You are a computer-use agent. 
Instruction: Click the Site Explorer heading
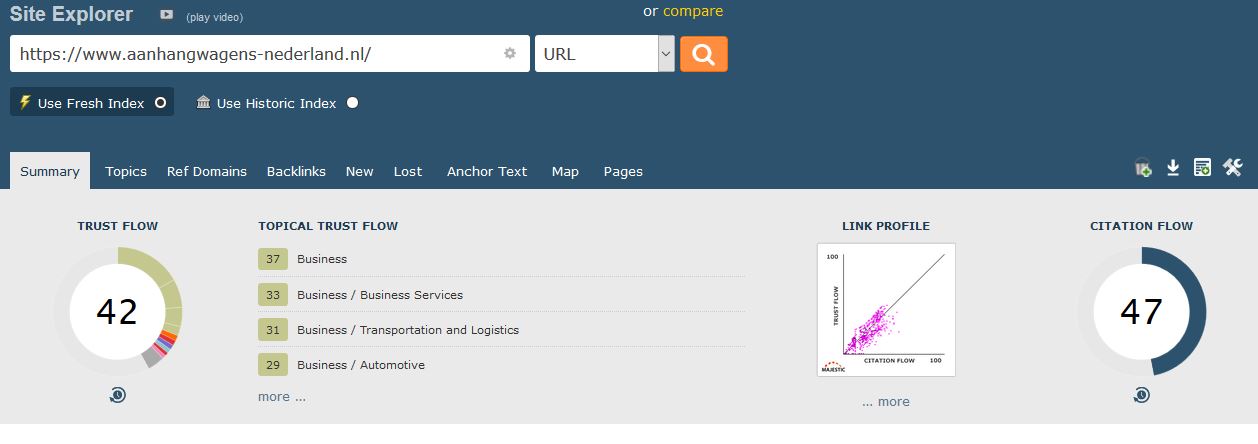tap(71, 14)
